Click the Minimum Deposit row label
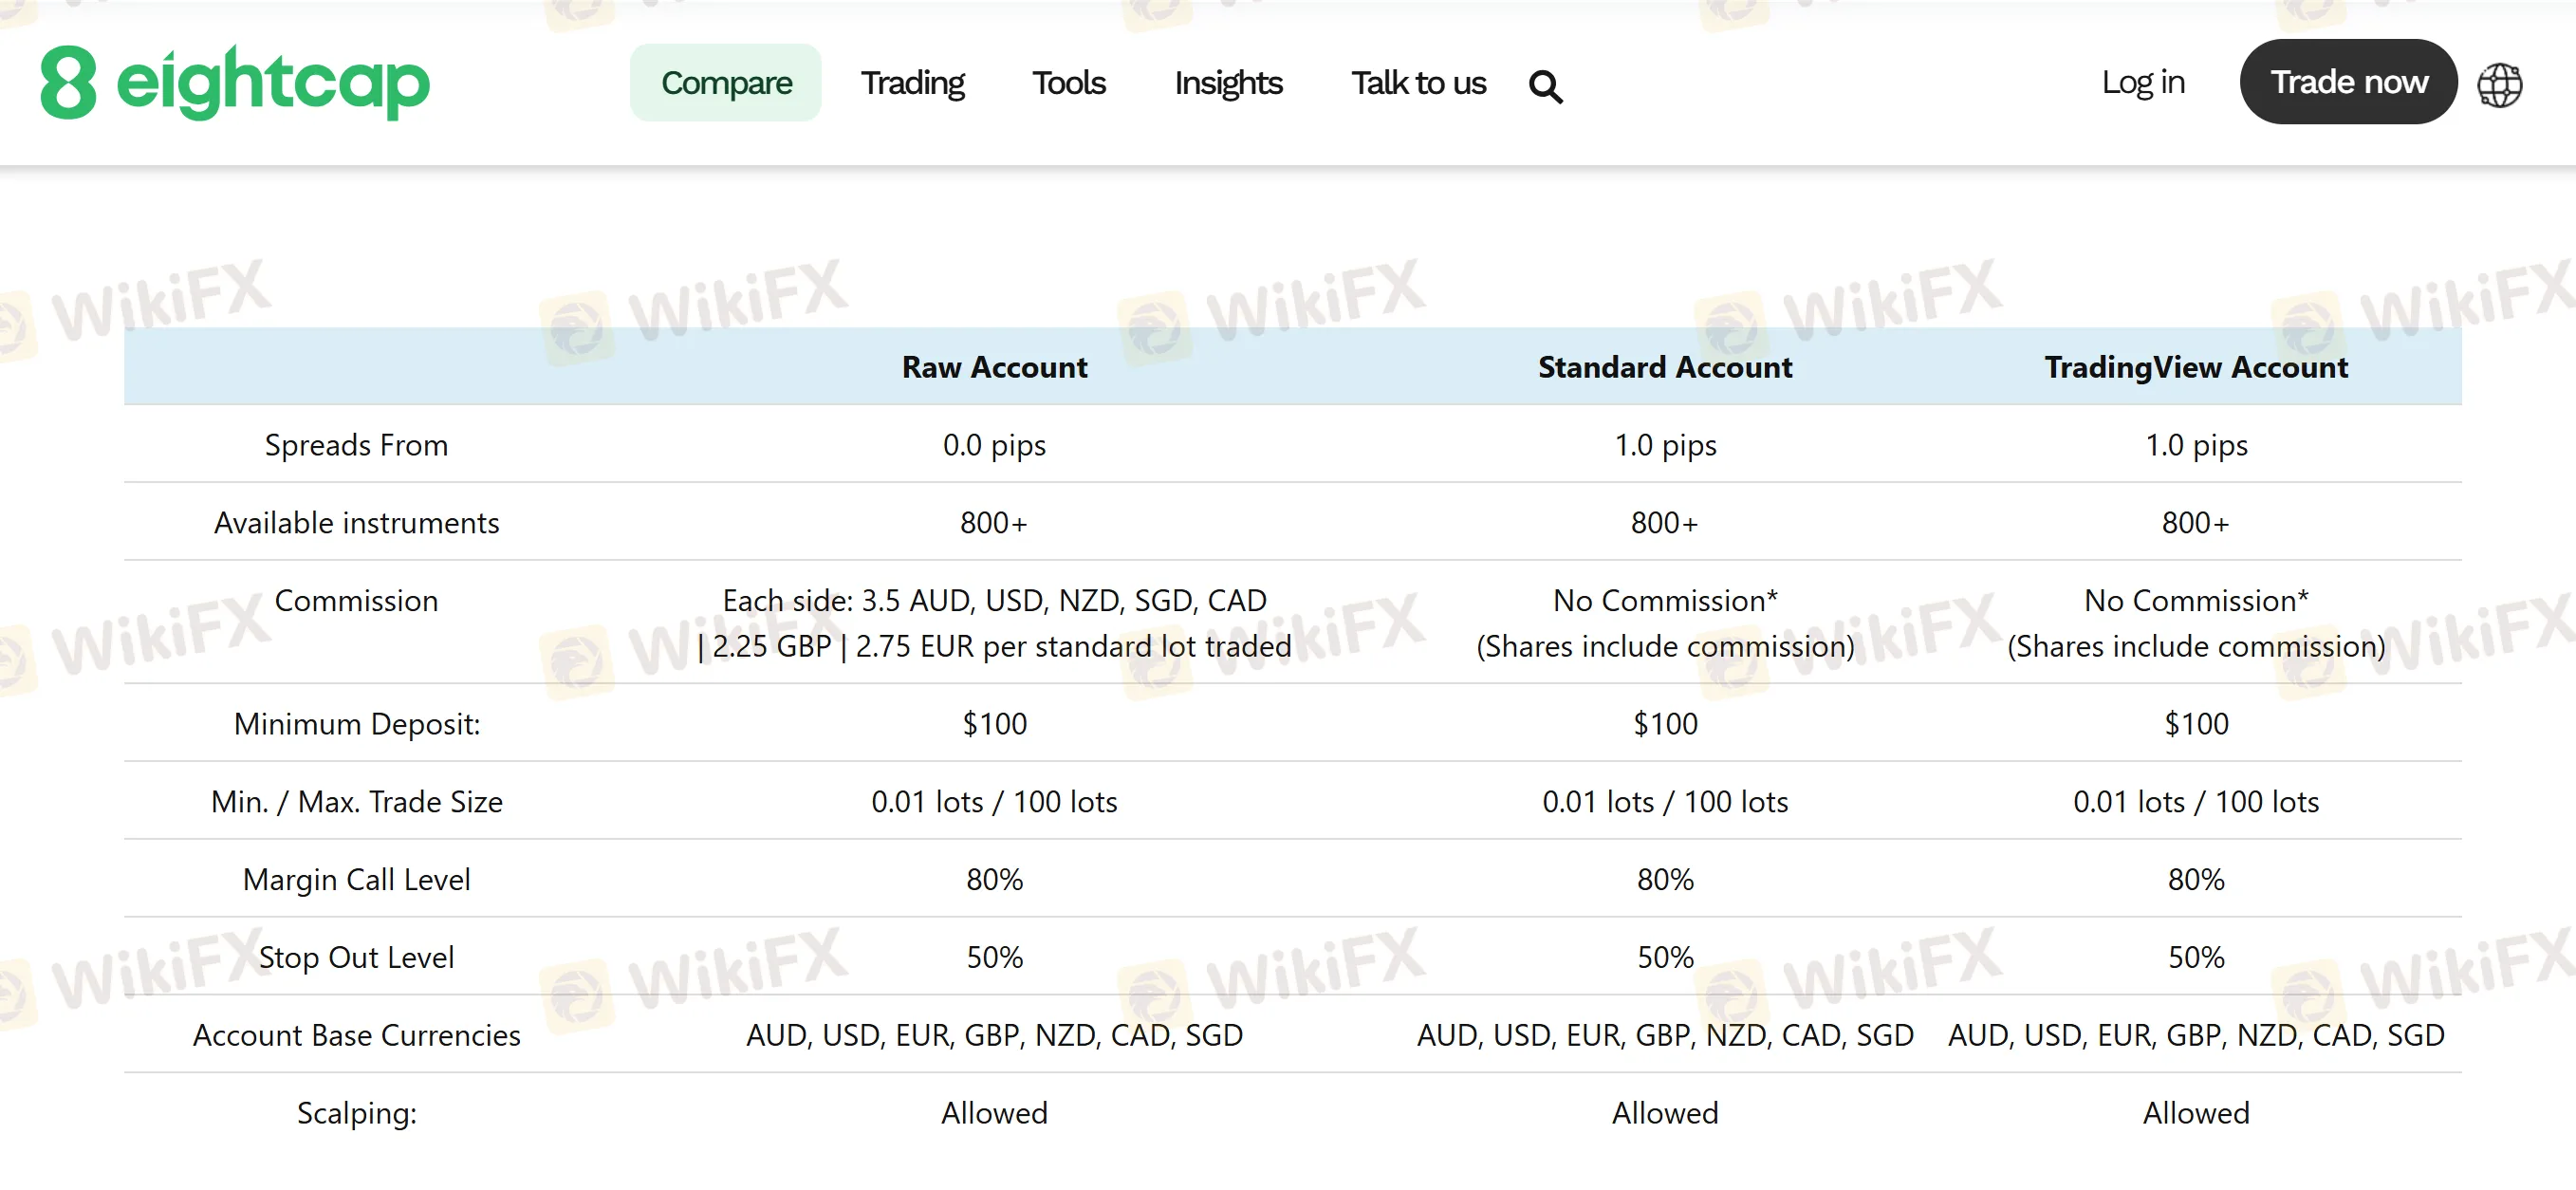Image resolution: width=2576 pixels, height=1190 pixels. coord(356,724)
